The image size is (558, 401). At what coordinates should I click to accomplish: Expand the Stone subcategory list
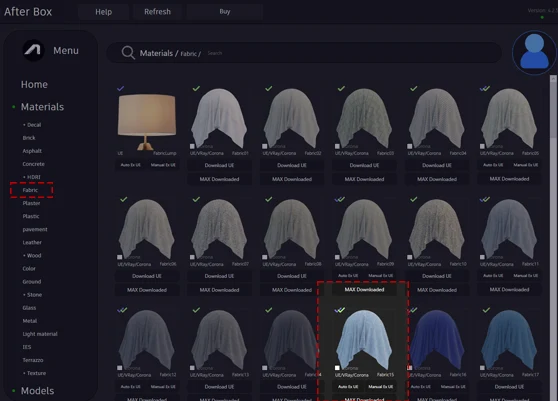tap(32, 295)
